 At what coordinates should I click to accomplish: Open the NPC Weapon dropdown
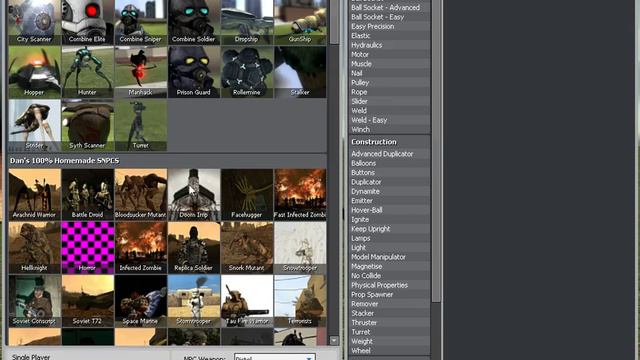pos(275,357)
